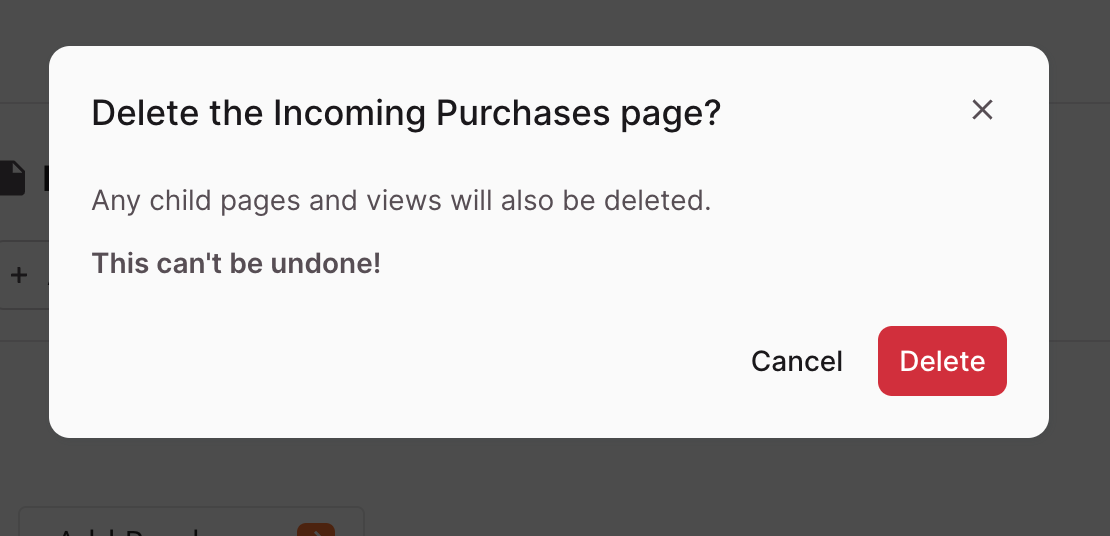
Task: Close the delete page dialog with X
Action: coord(982,110)
